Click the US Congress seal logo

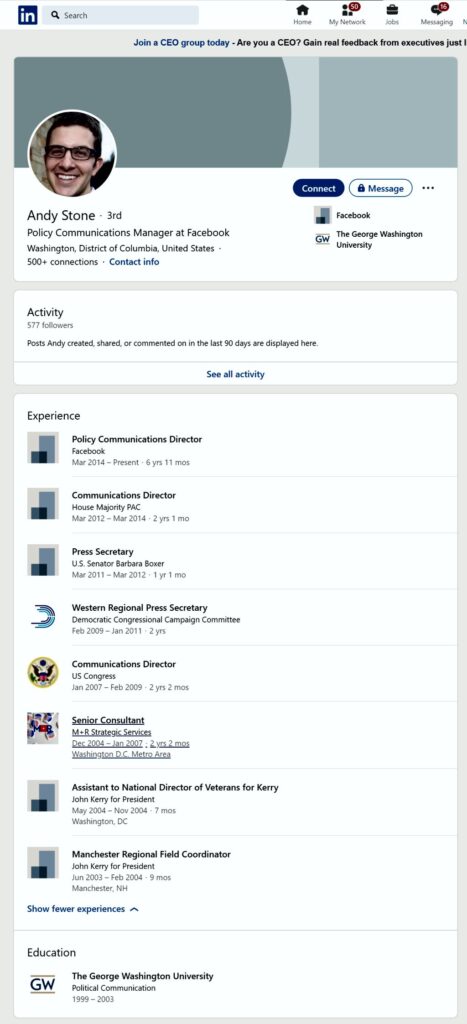pyautogui.click(x=43, y=672)
